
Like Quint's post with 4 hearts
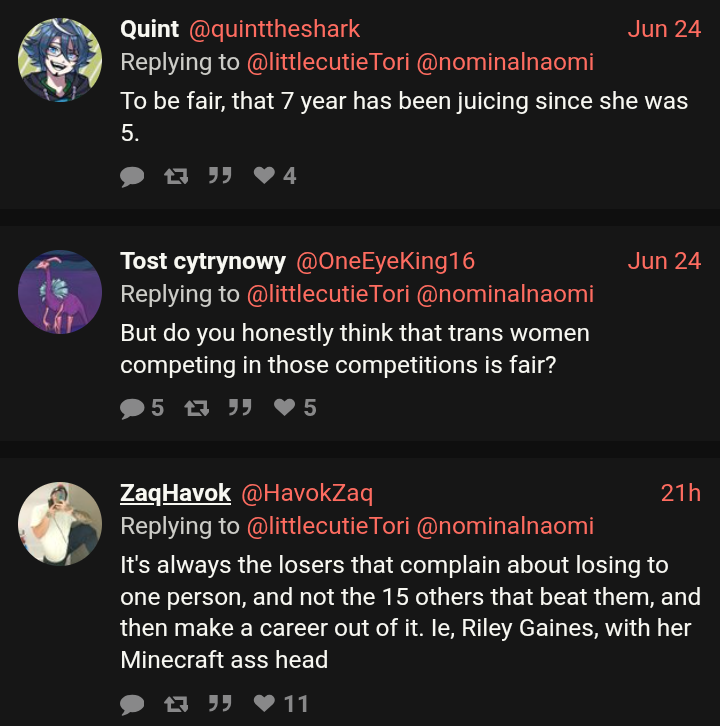(264, 177)
